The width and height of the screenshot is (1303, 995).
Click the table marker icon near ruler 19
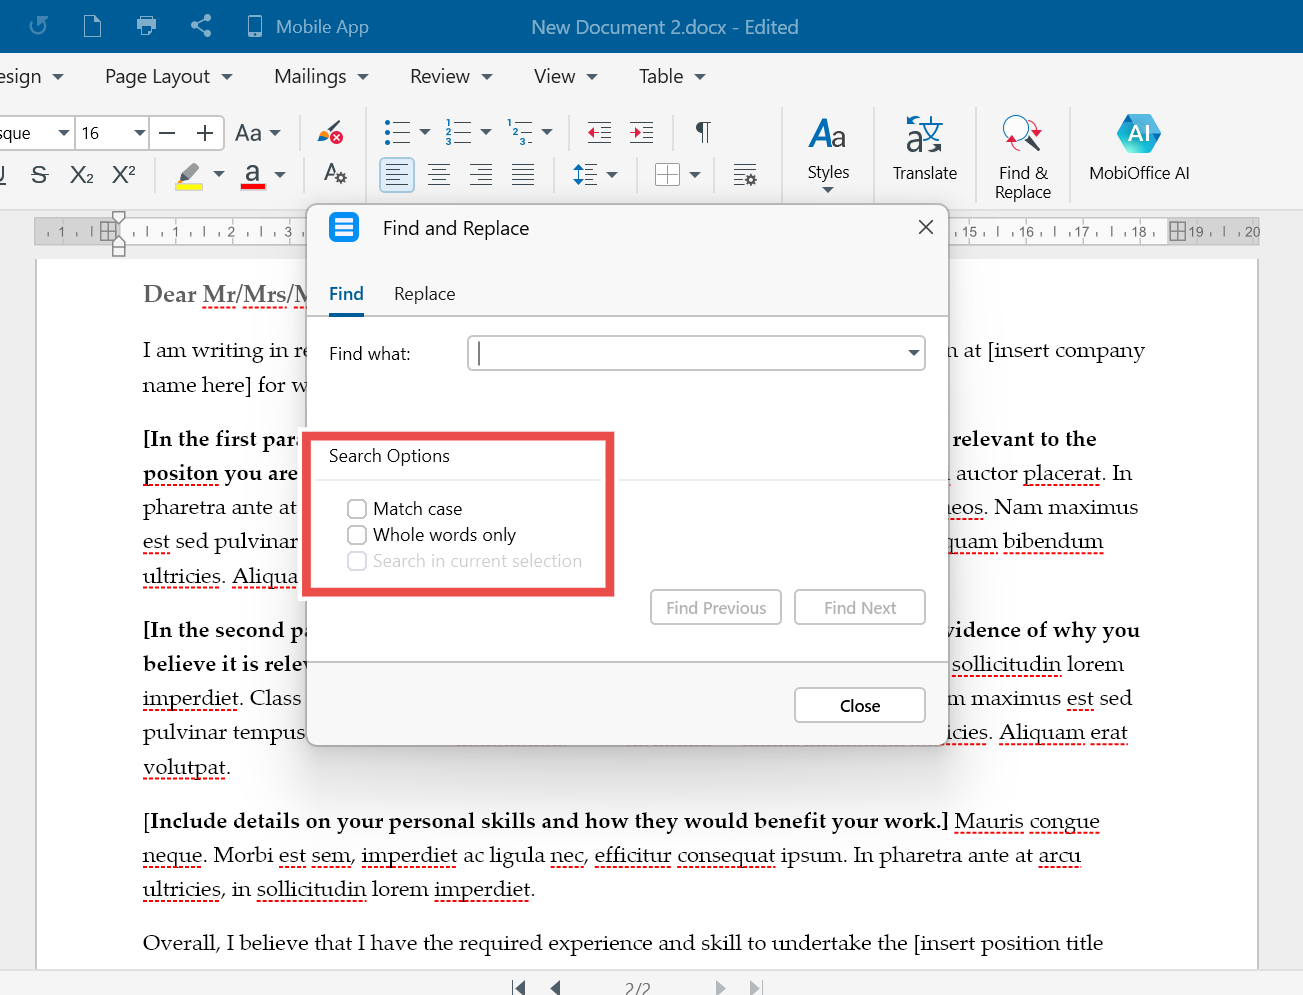click(1177, 231)
